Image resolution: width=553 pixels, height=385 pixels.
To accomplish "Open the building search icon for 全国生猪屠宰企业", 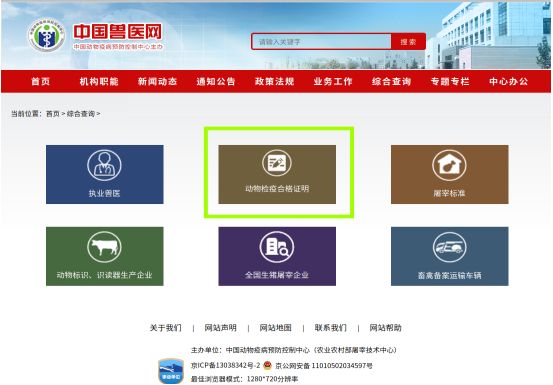I will click(x=277, y=247).
